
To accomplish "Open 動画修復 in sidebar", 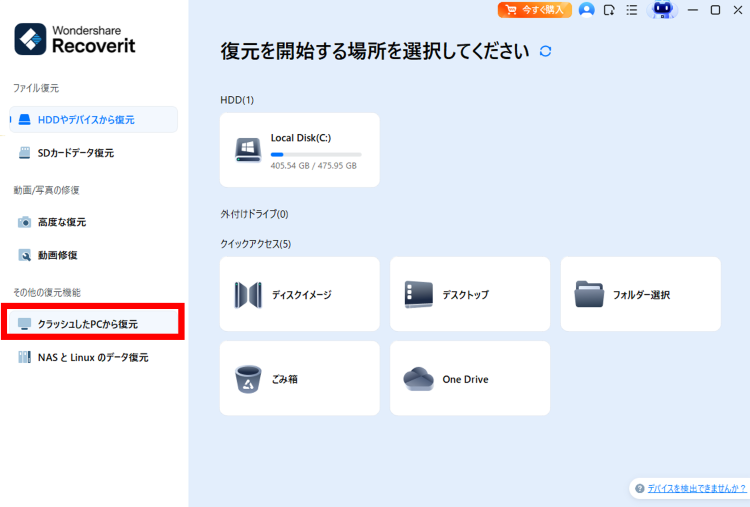I will click(x=93, y=255).
